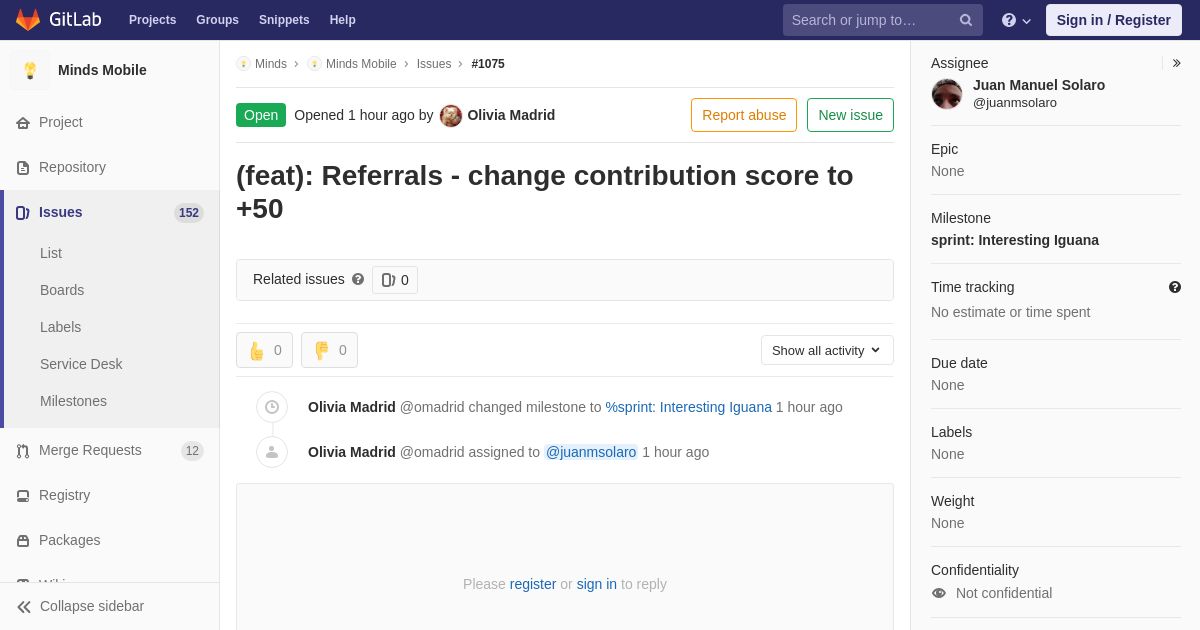This screenshot has width=1200, height=630.
Task: Open the help question mark menu
Action: pyautogui.click(x=1016, y=20)
